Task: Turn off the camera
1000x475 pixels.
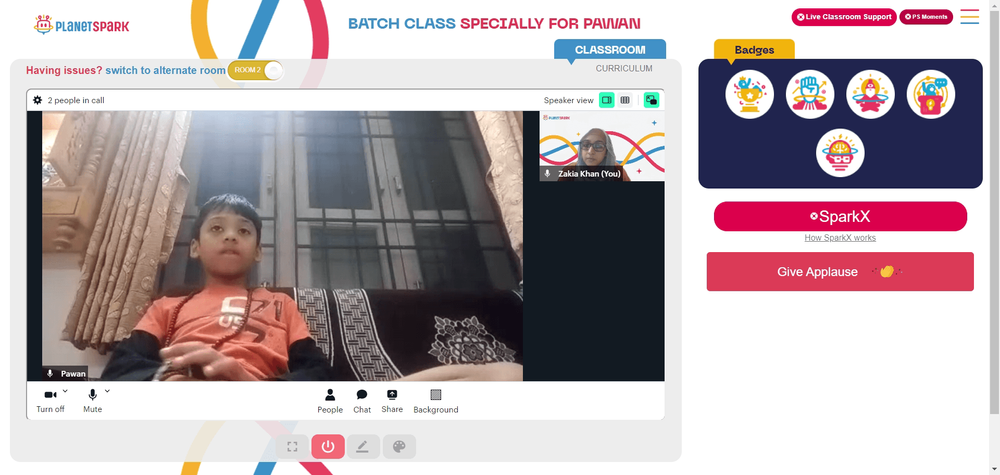Action: [x=50, y=401]
